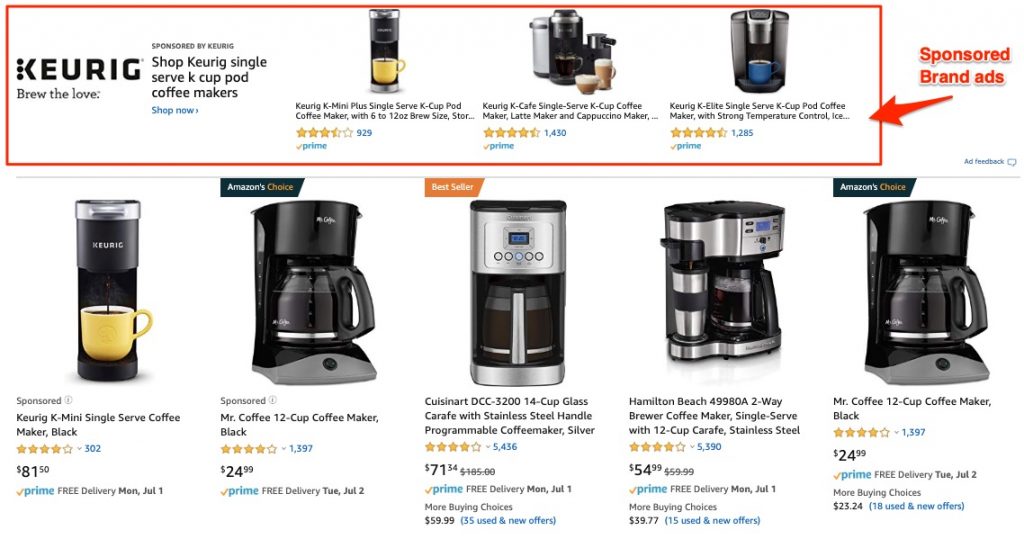1024x539 pixels.
Task: Open 18 used & new offers link
Action: point(916,506)
